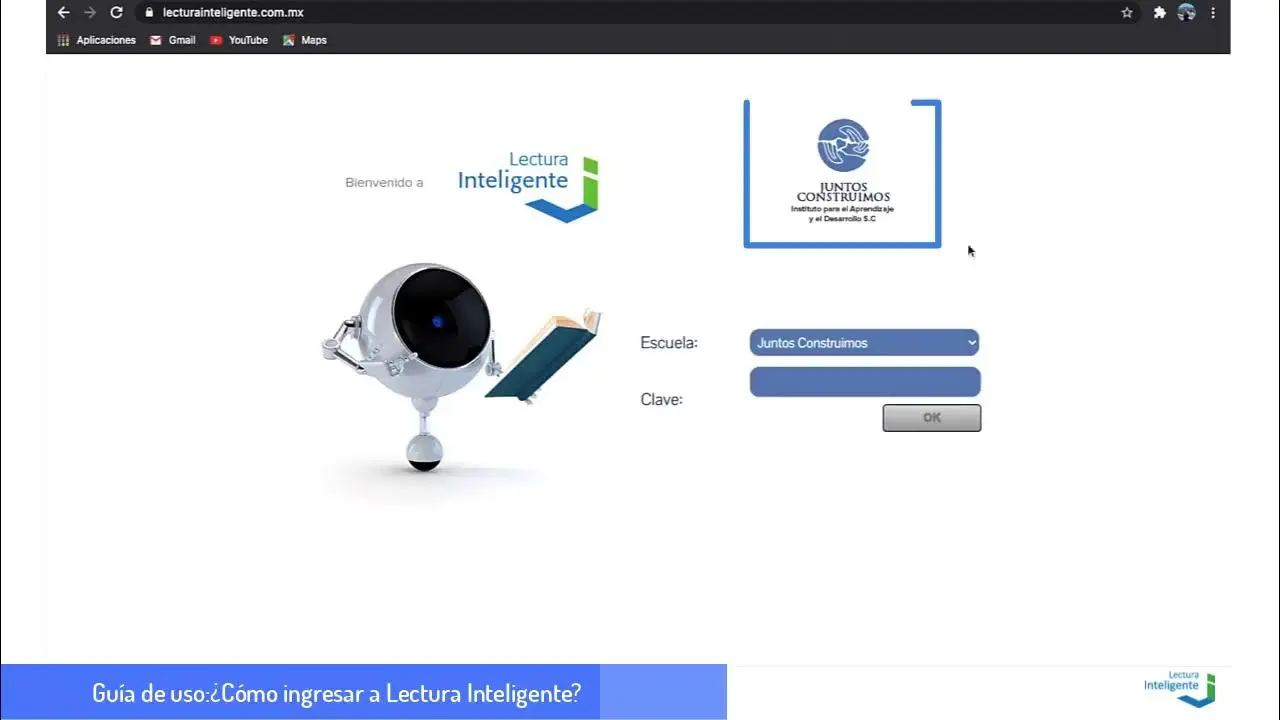The height and width of the screenshot is (720, 1280).
Task: Click the lock icon beside the URL
Action: pyautogui.click(x=148, y=13)
